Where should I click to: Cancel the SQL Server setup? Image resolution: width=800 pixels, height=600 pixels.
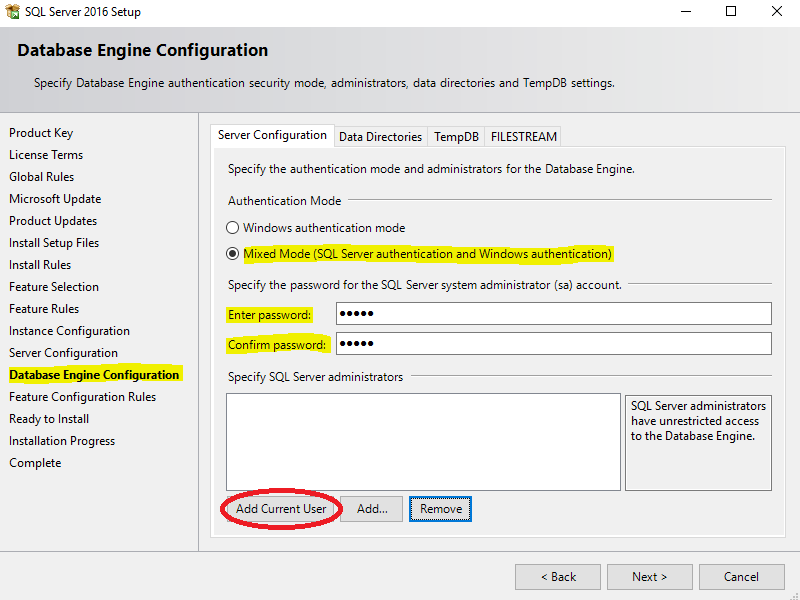[x=741, y=577]
